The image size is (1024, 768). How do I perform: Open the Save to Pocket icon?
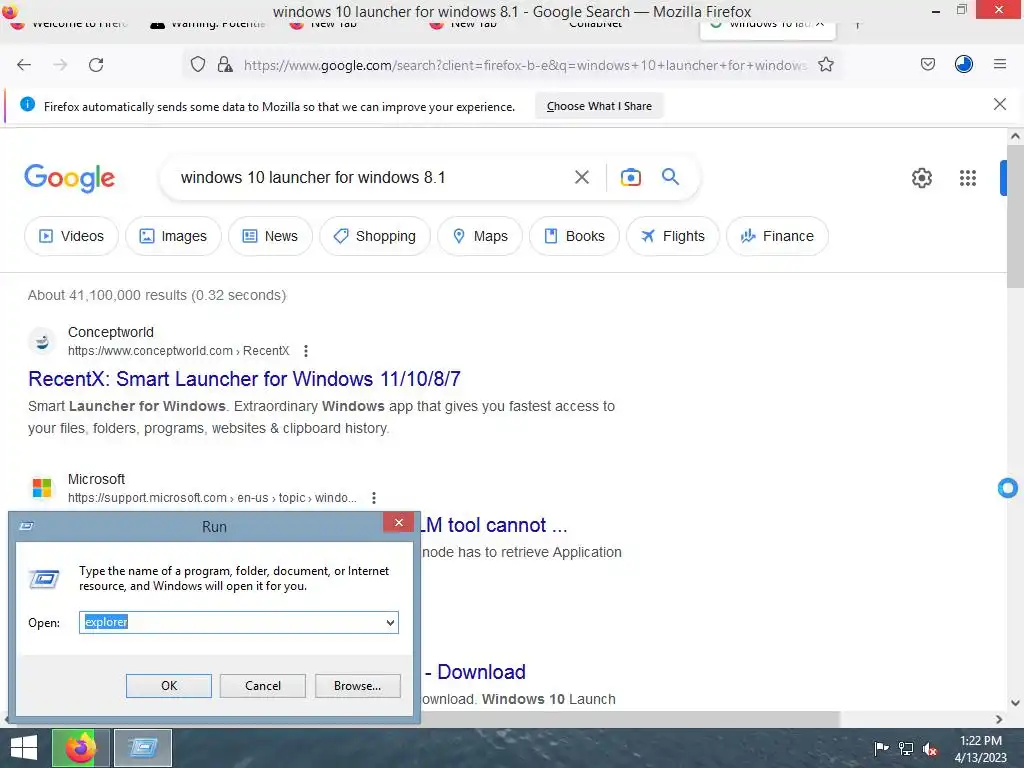pos(927,65)
